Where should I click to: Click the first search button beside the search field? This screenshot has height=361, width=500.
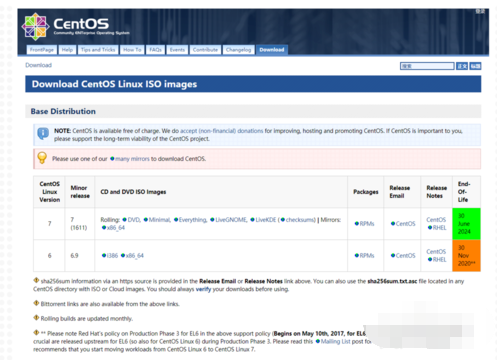point(462,66)
